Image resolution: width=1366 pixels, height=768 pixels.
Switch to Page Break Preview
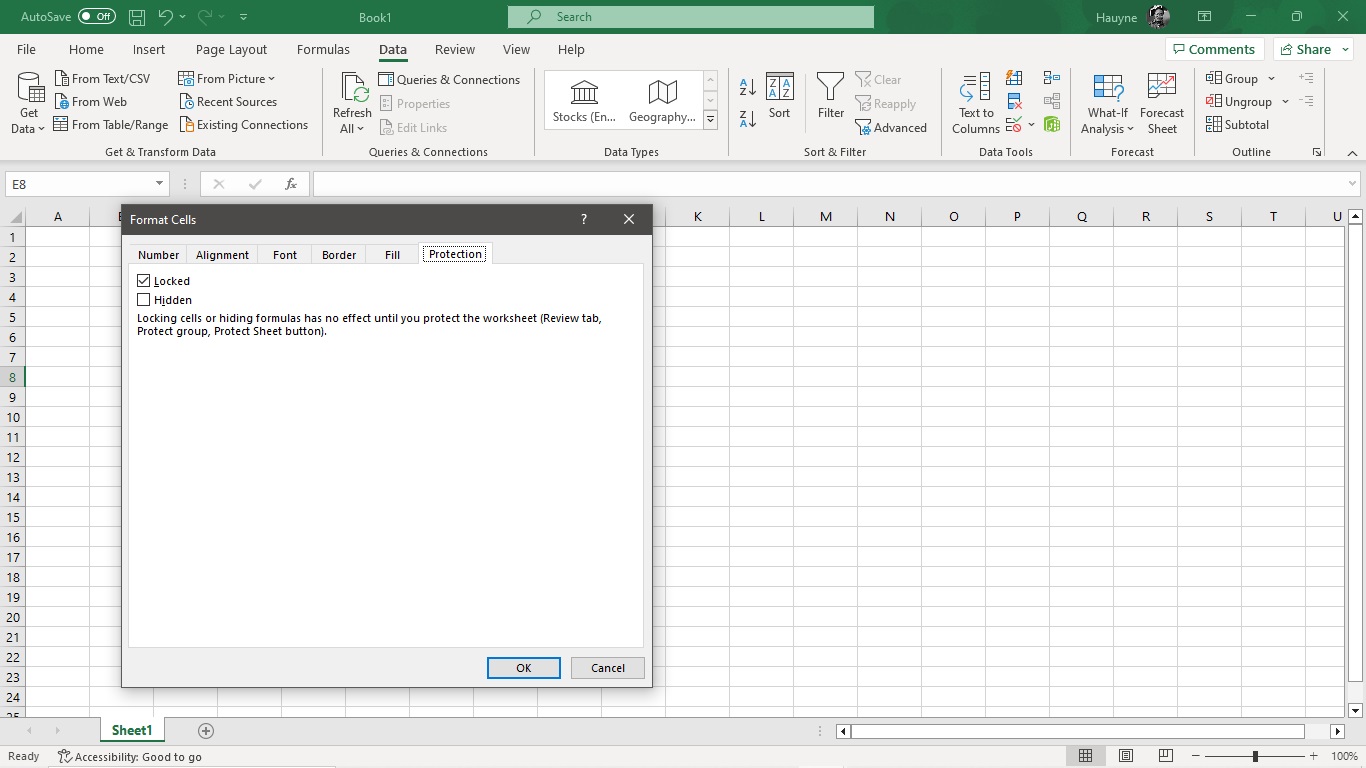coord(1165,756)
